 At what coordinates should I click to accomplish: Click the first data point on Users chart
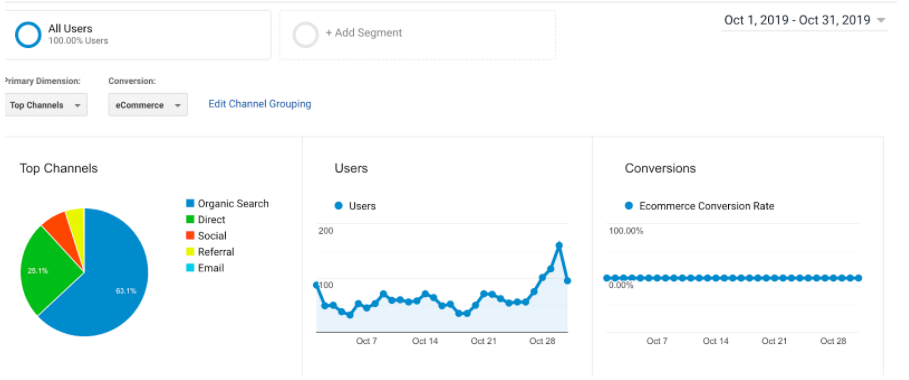pos(317,285)
